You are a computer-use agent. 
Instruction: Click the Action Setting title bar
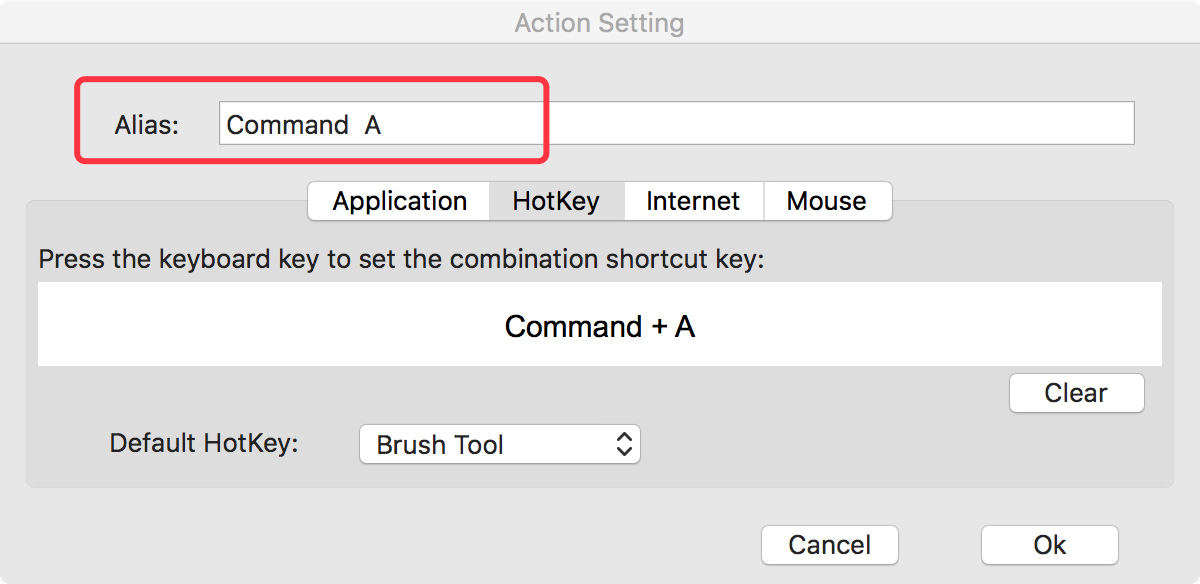599,22
